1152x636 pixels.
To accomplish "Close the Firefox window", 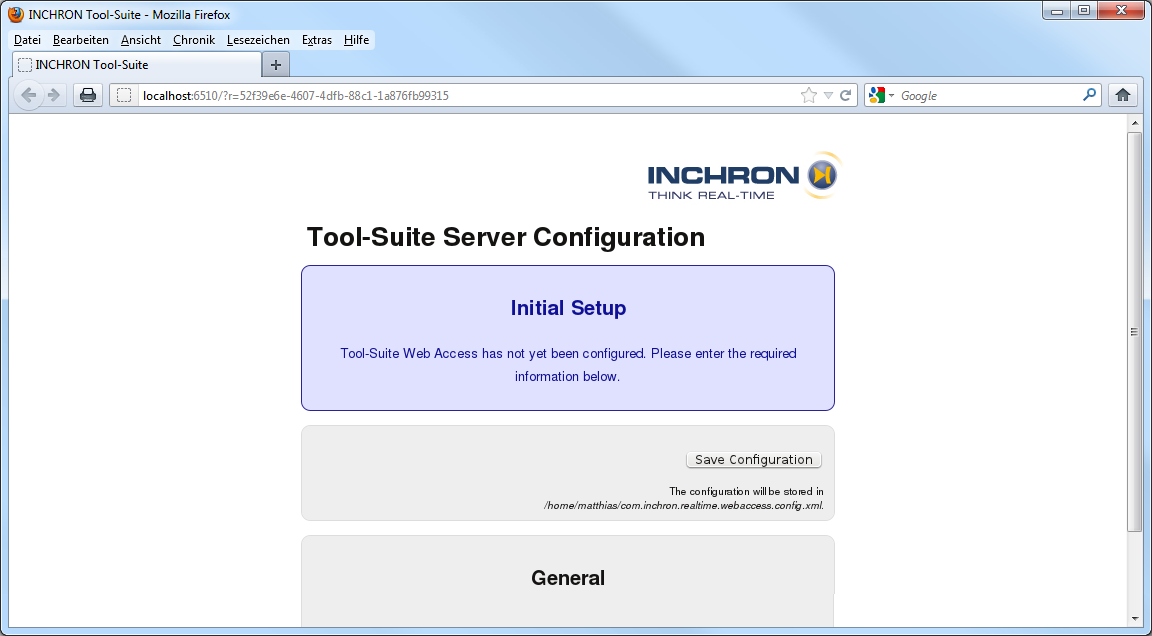I will pos(1121,11).
